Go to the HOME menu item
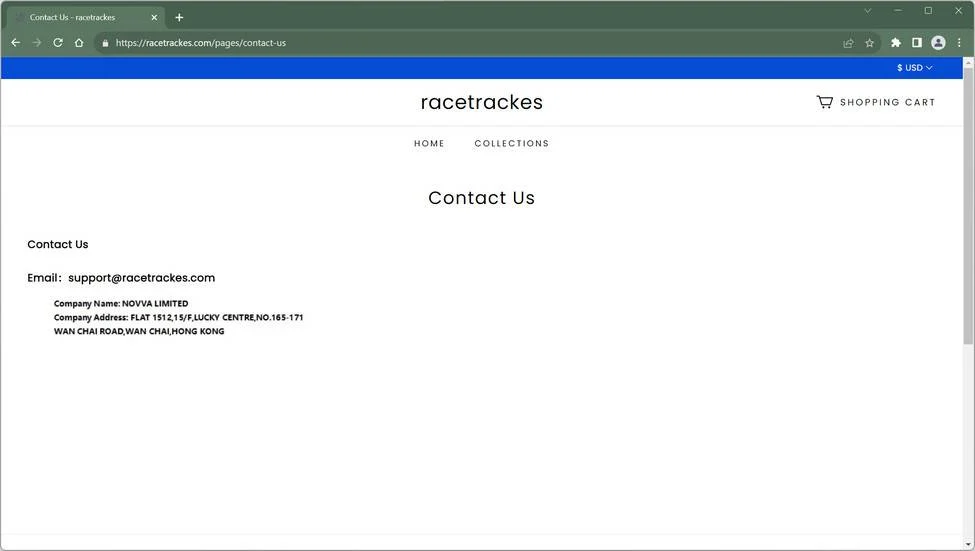The image size is (975, 551). tap(429, 144)
